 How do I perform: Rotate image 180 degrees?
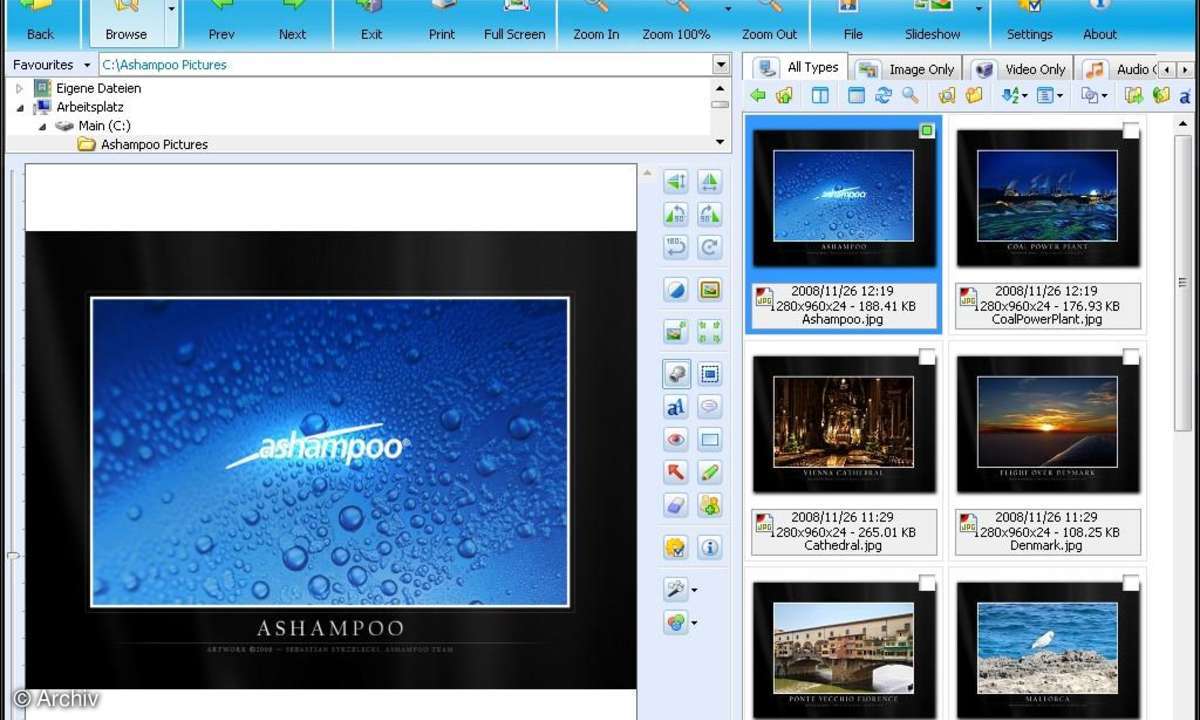(x=676, y=247)
